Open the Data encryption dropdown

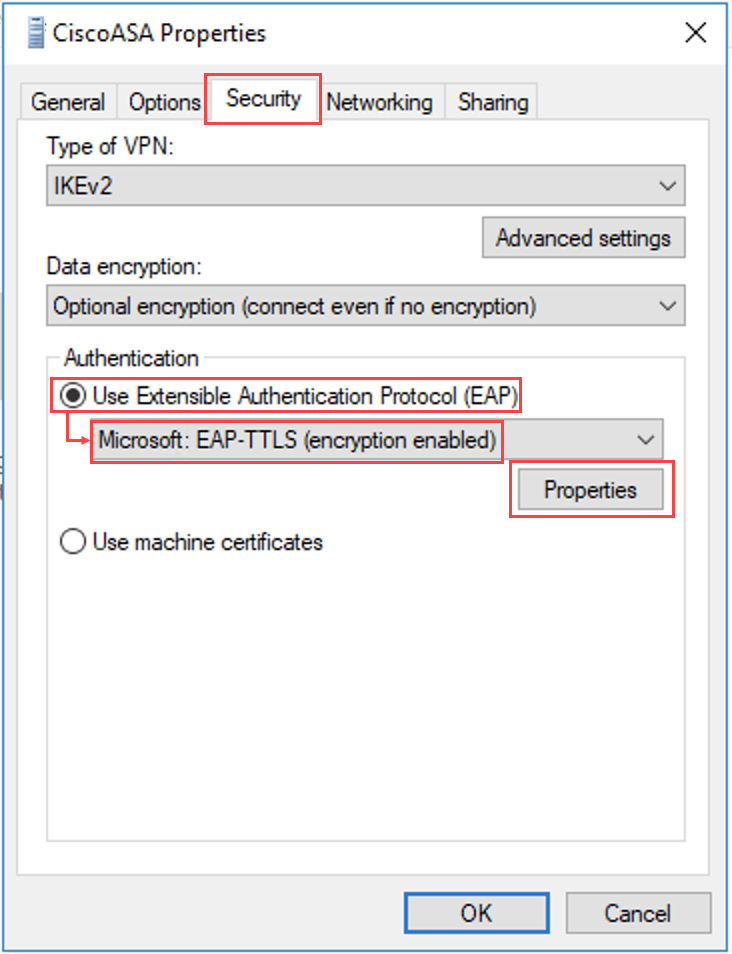coord(366,306)
